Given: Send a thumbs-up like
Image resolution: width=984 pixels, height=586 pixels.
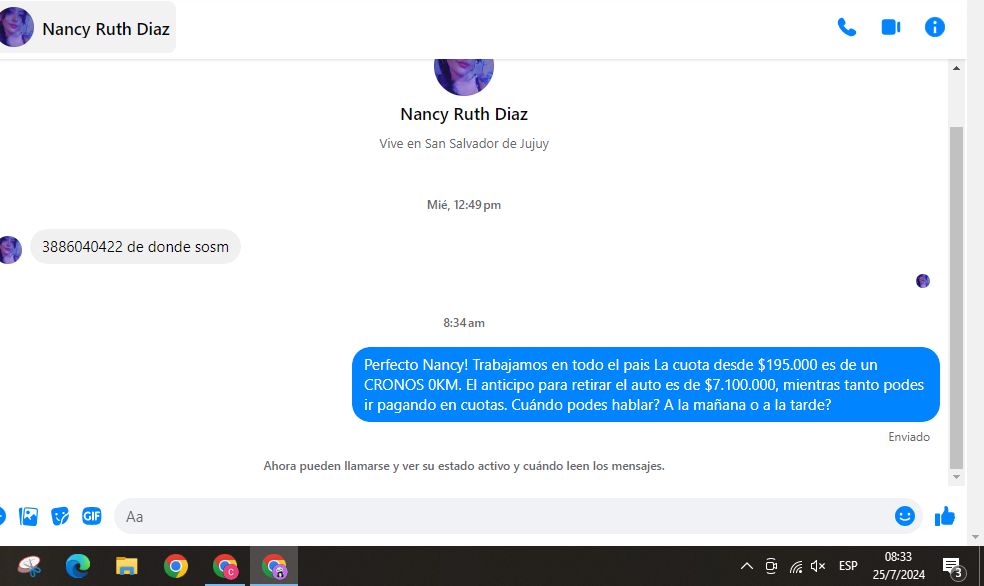Looking at the screenshot, I should (945, 516).
